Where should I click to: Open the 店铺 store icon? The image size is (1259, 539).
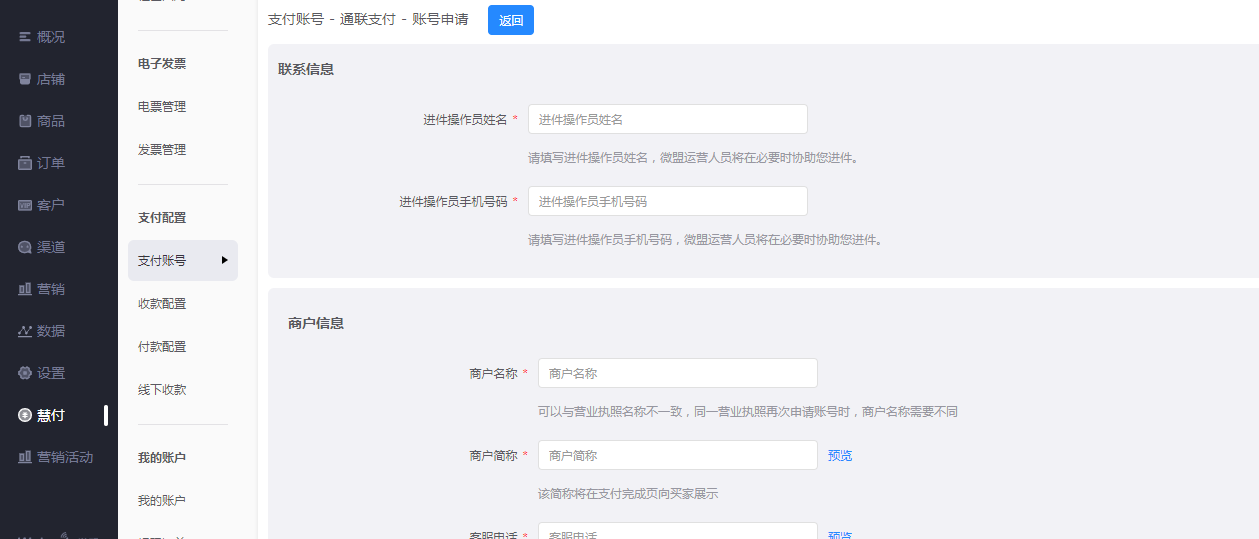point(25,79)
